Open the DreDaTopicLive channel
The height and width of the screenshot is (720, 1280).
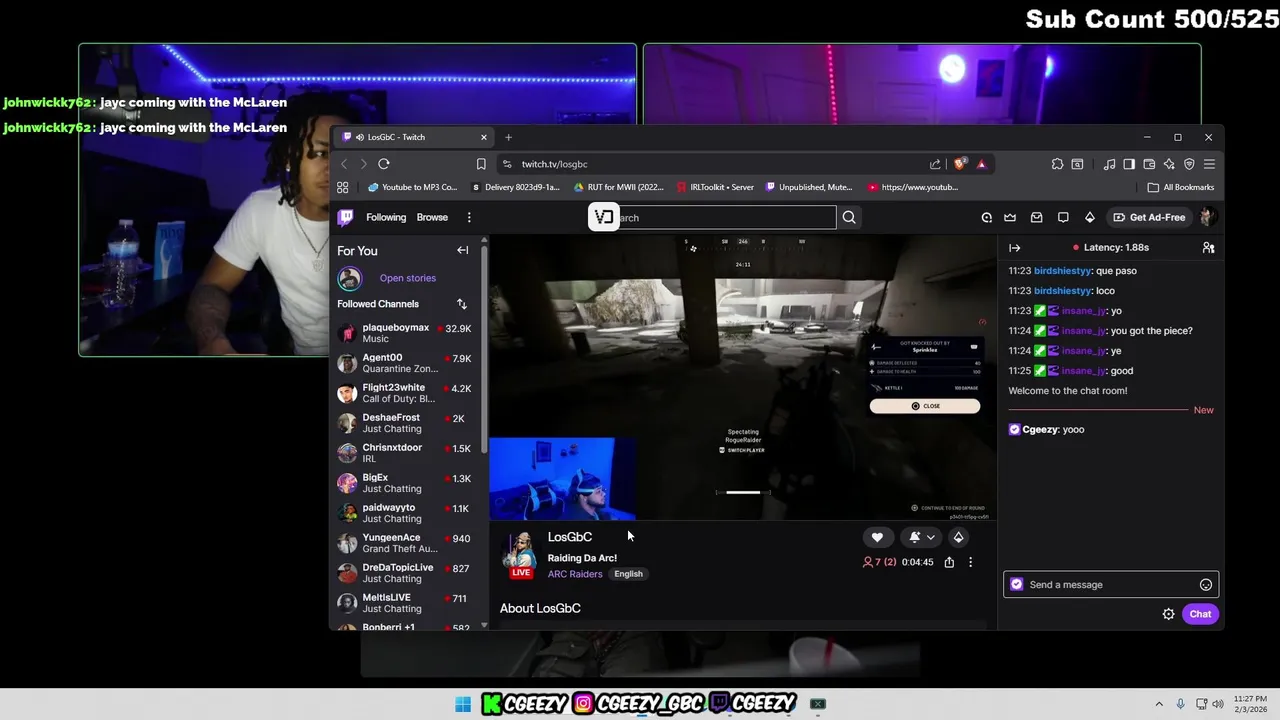[x=405, y=573]
